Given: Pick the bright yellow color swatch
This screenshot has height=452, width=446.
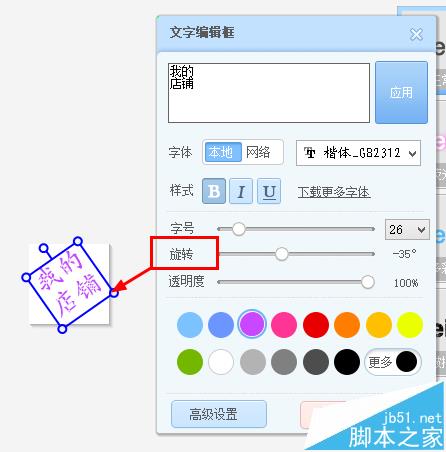Looking at the screenshot, I should (x=410, y=325).
